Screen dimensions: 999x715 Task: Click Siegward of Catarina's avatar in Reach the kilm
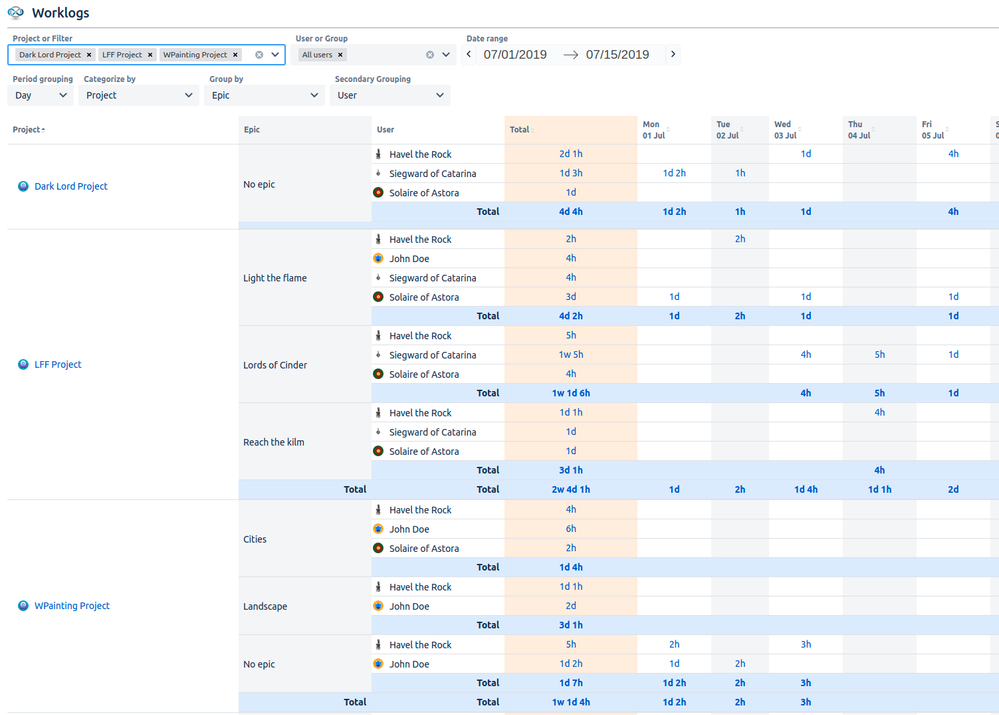[x=378, y=431]
